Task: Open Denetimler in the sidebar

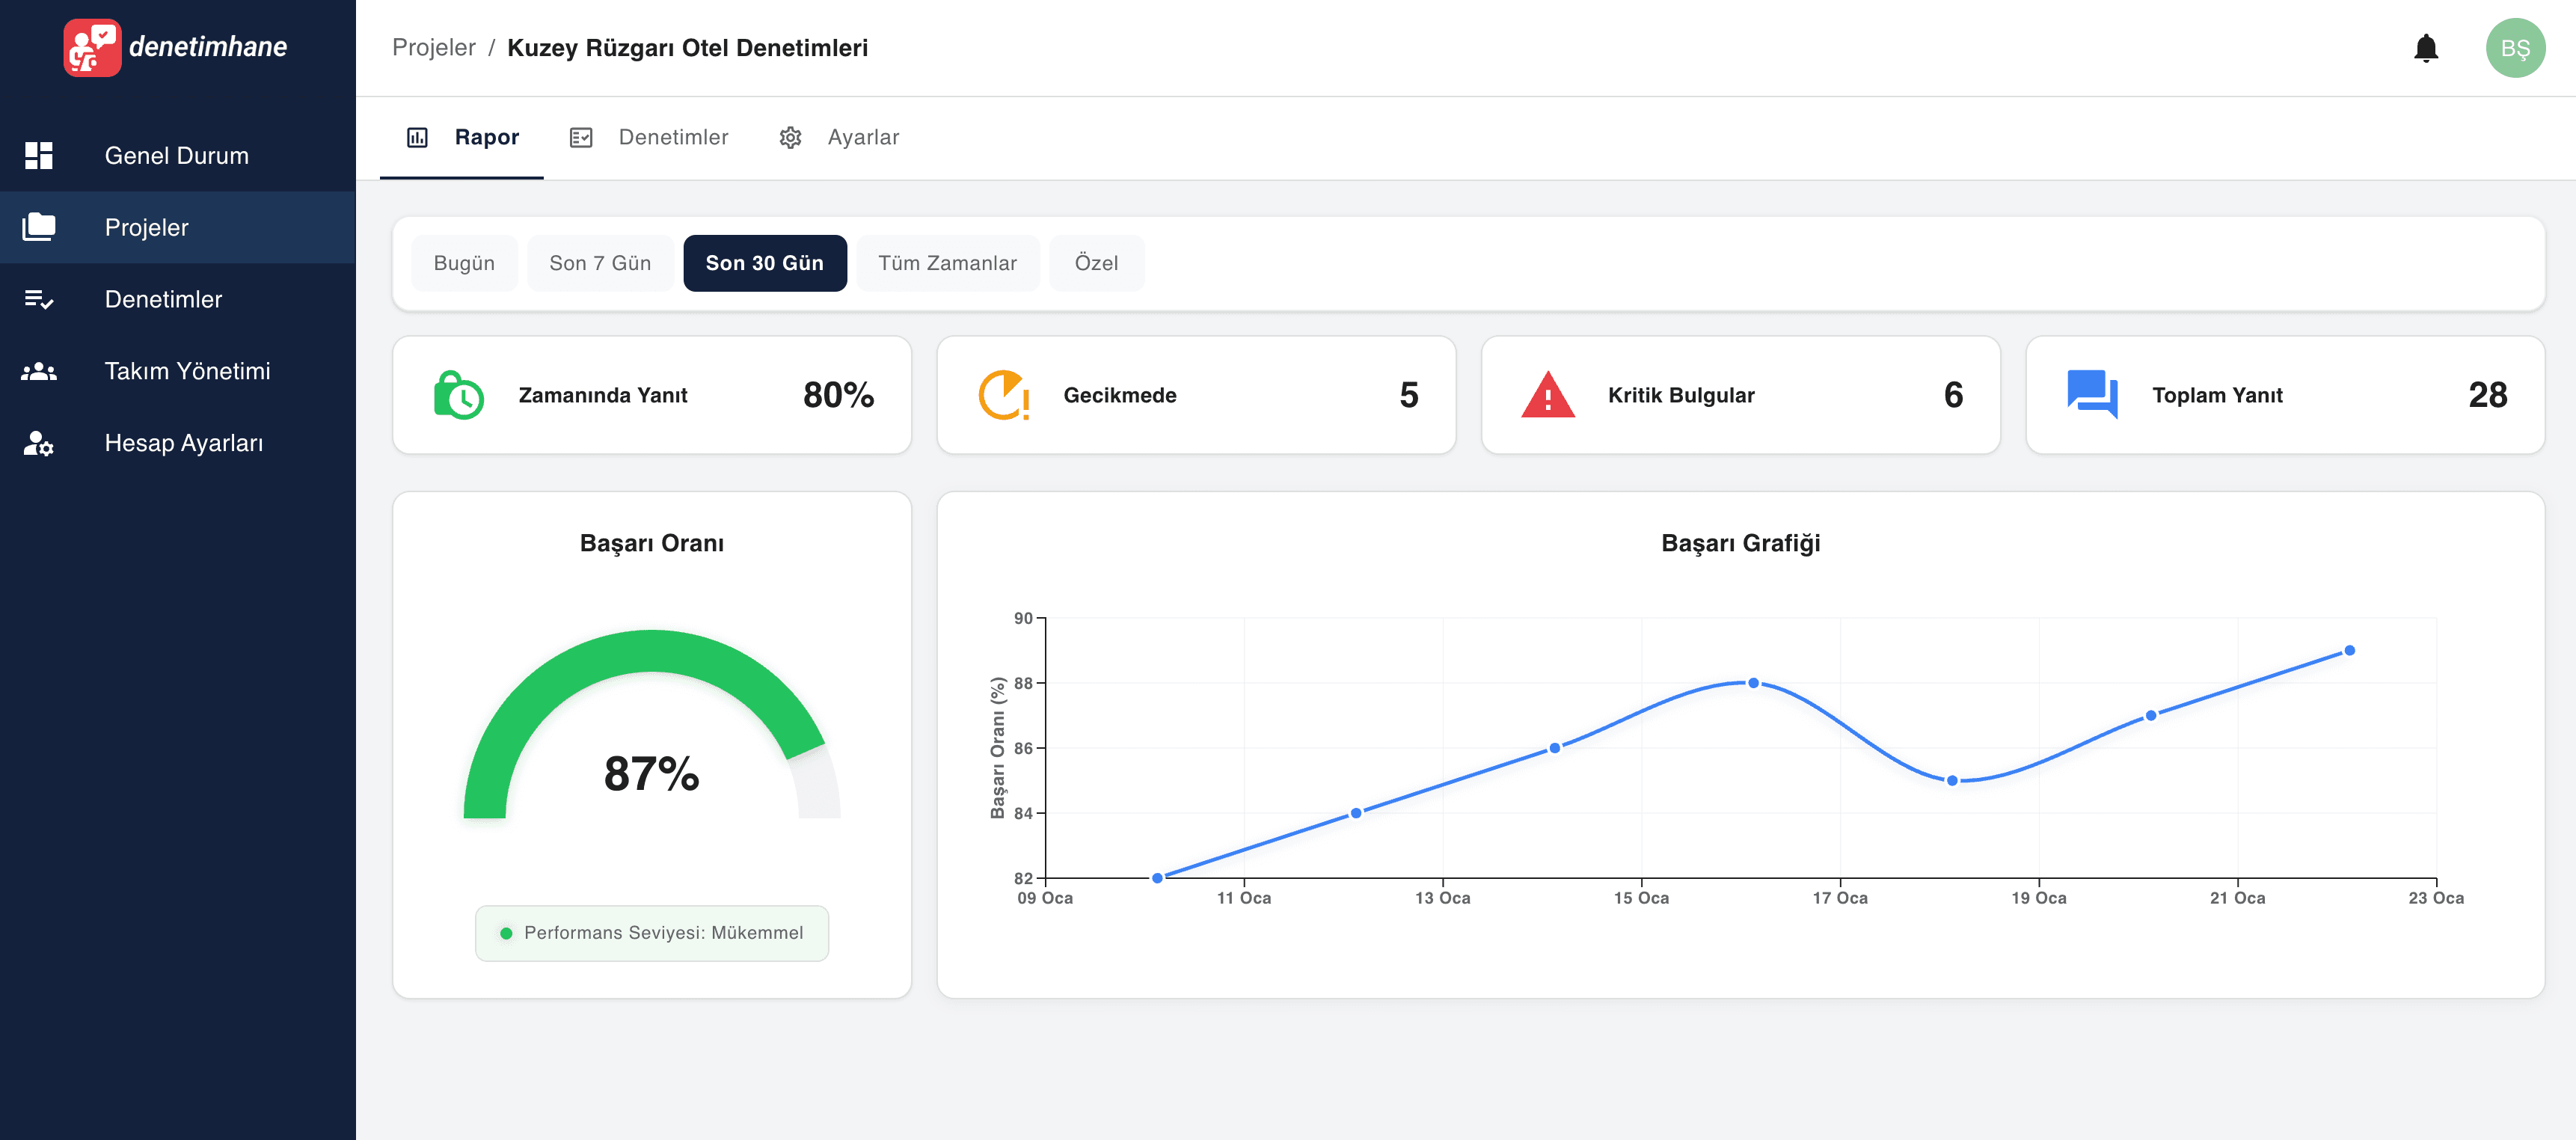Action: click(163, 299)
